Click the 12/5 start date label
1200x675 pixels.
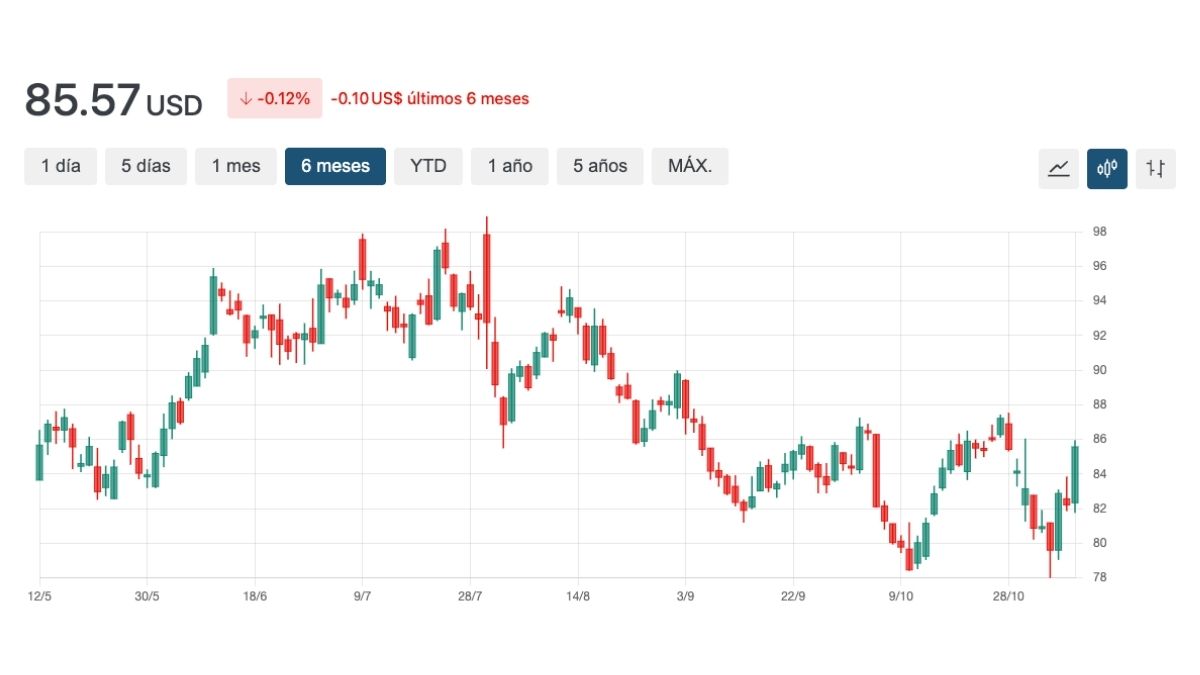click(39, 596)
